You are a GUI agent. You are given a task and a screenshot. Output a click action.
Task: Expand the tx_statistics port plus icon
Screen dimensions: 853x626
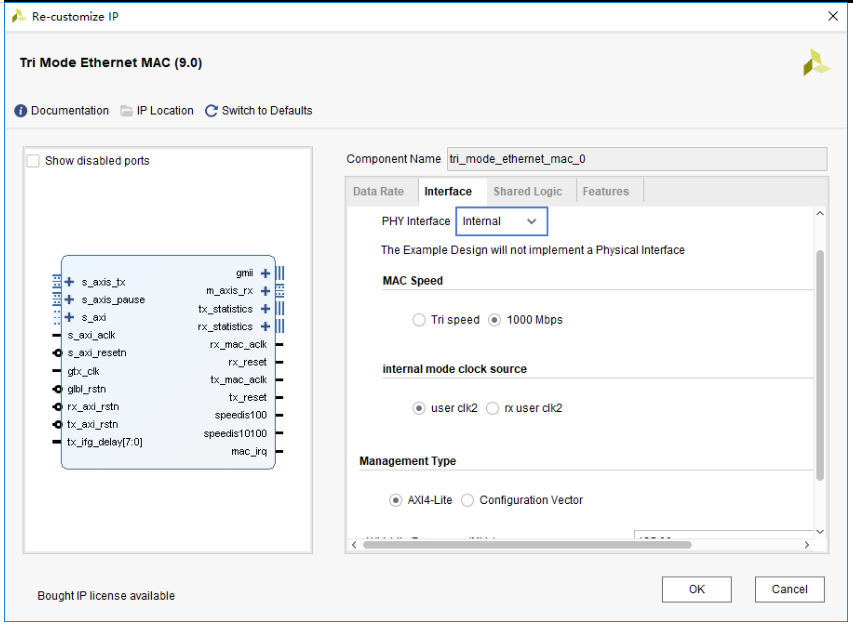265,309
